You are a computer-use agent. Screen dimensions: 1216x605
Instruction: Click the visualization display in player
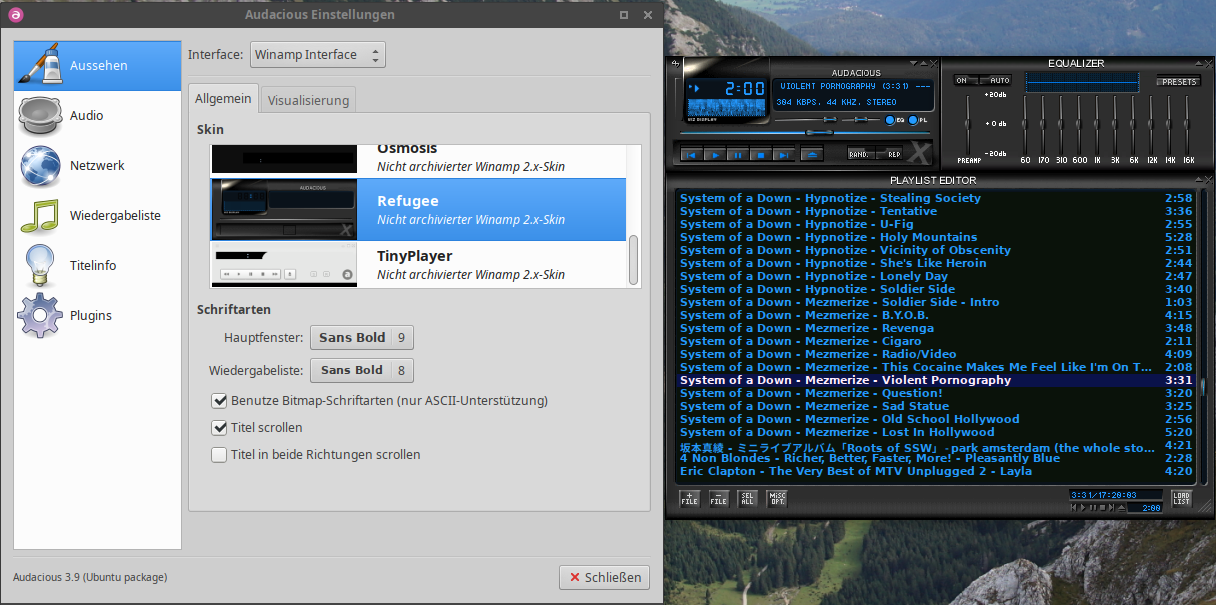(x=726, y=107)
